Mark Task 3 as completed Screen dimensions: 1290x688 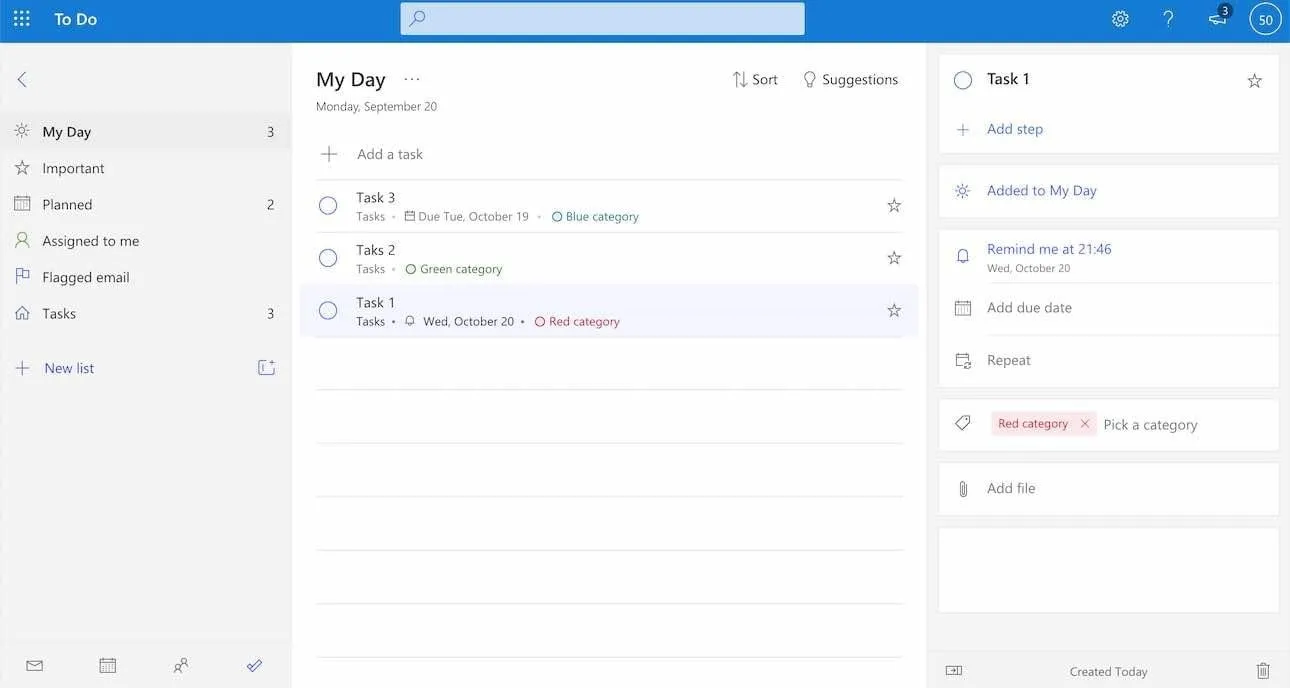pyautogui.click(x=328, y=206)
